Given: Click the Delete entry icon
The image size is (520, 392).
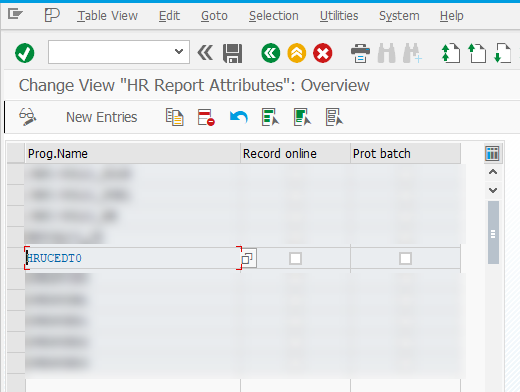Looking at the screenshot, I should tap(206, 117).
